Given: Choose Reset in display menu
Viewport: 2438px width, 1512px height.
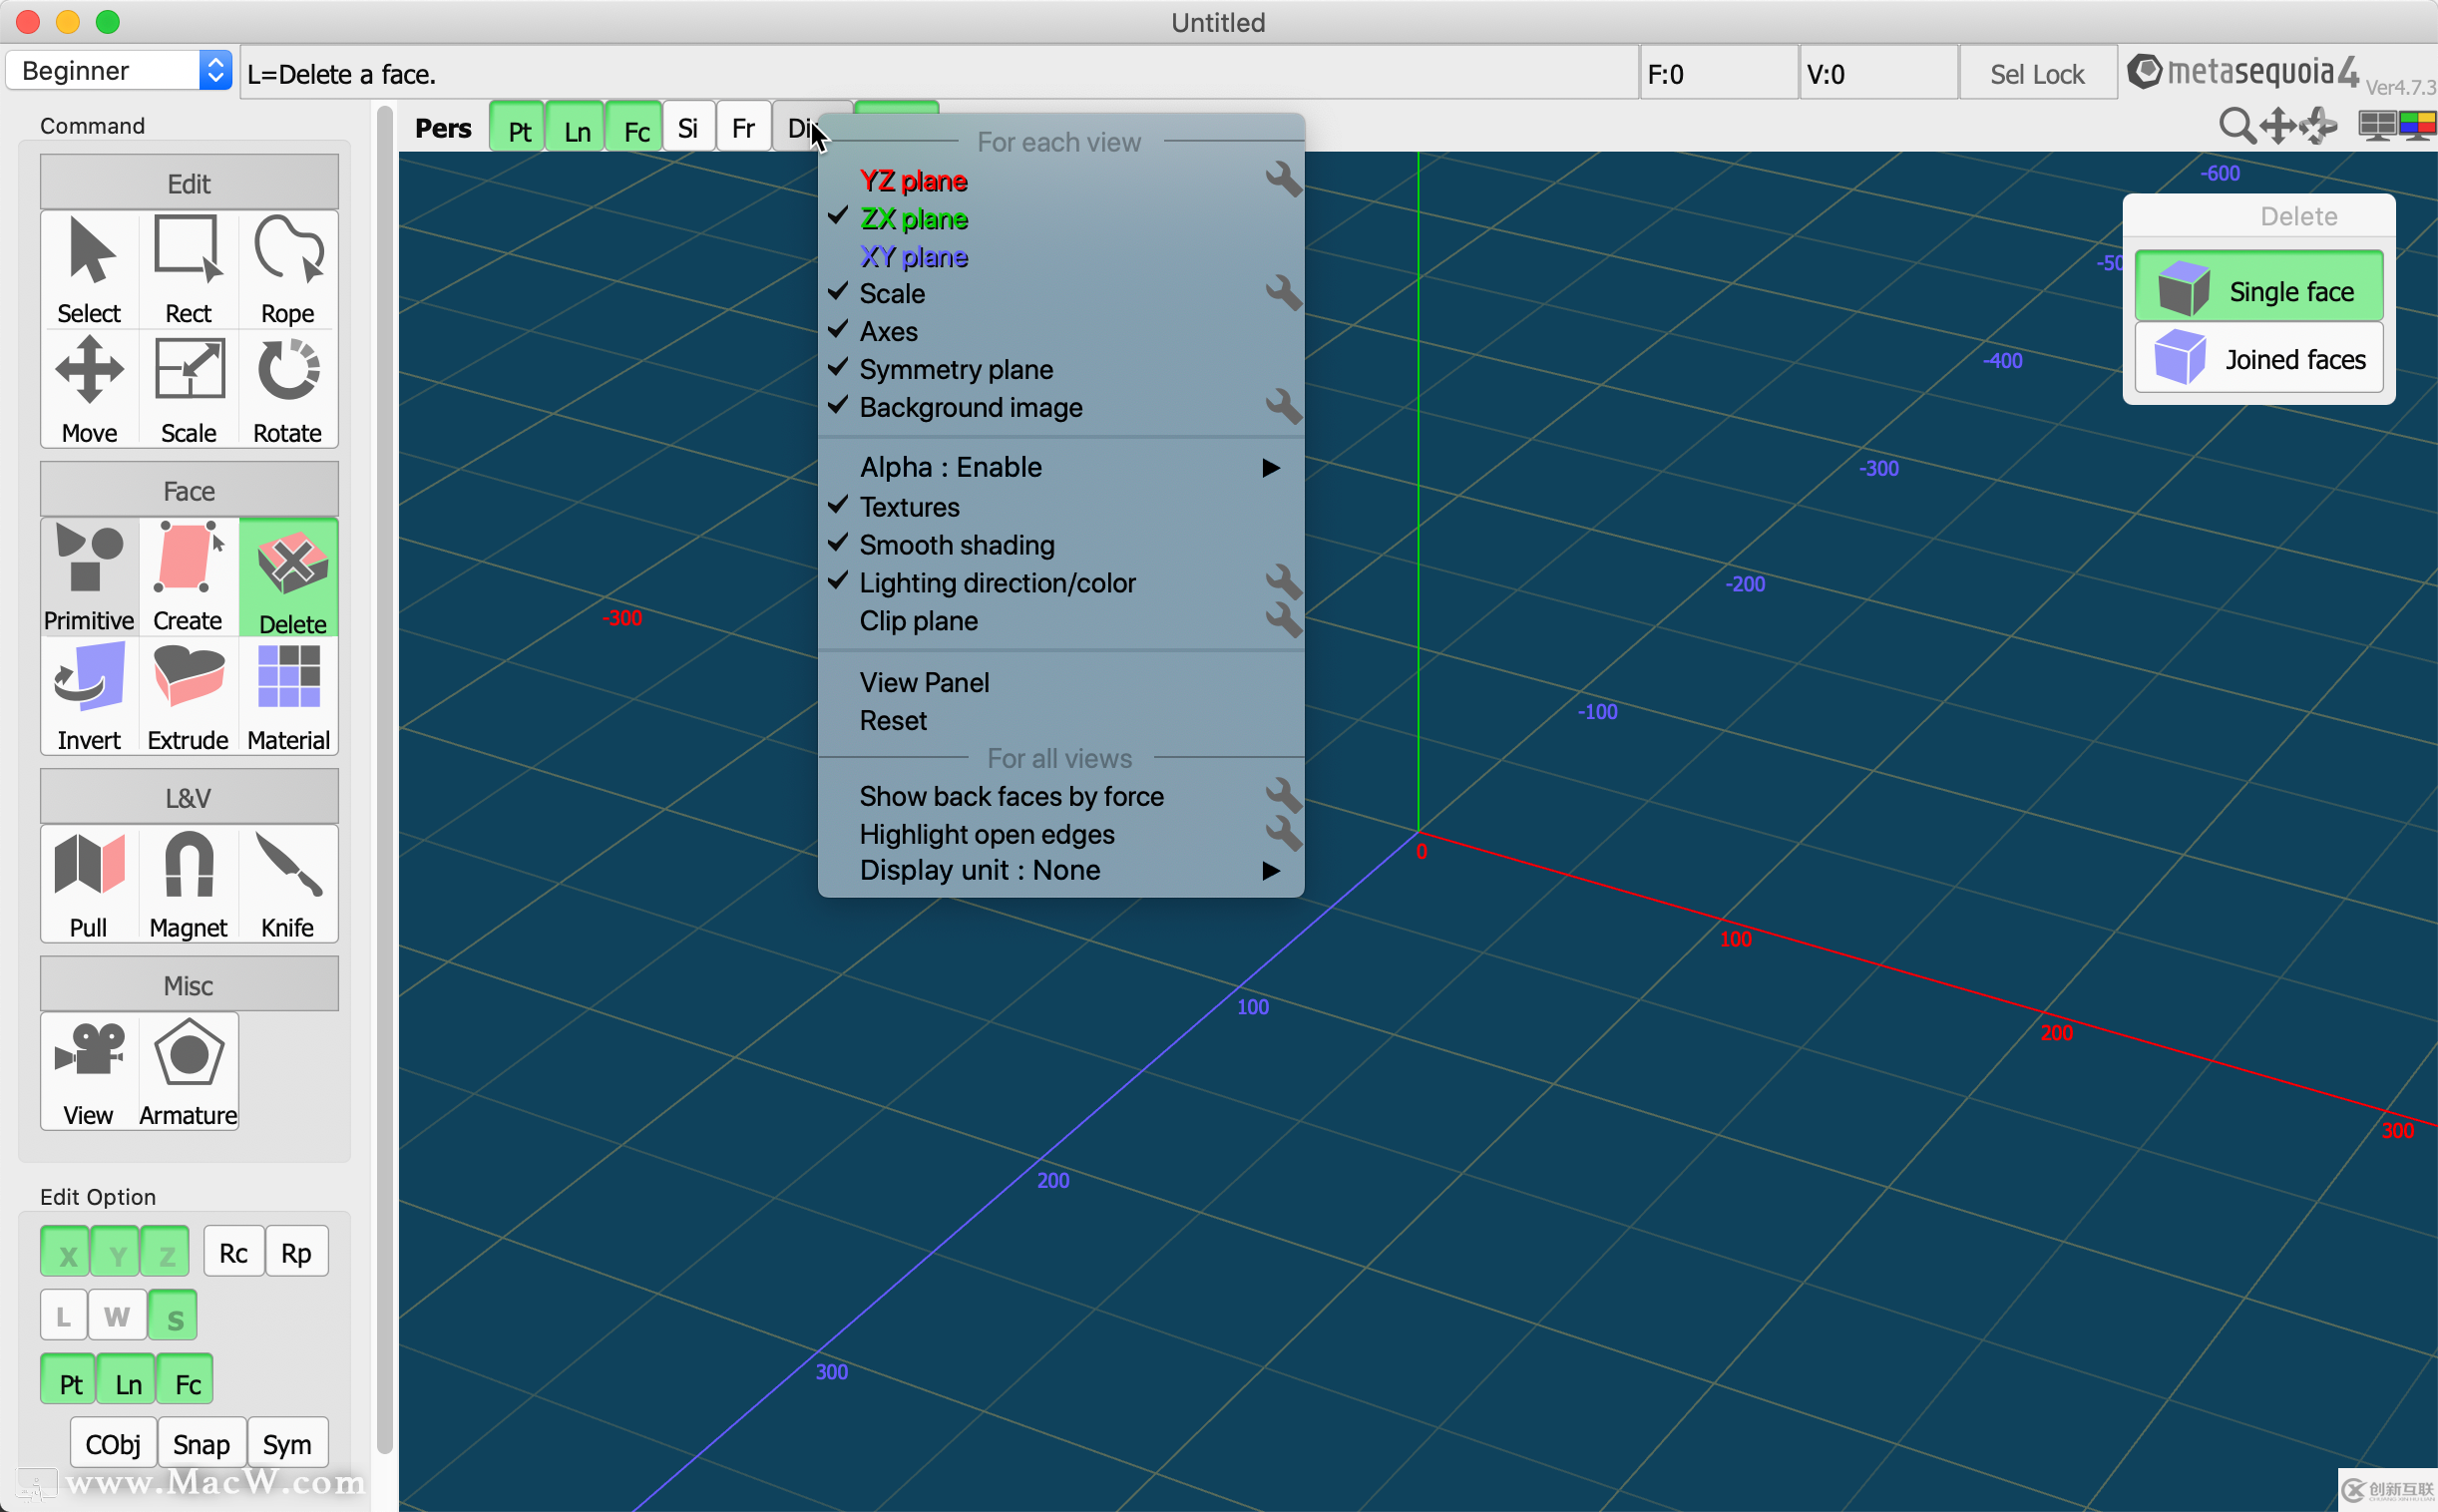Looking at the screenshot, I should pyautogui.click(x=1061, y=720).
